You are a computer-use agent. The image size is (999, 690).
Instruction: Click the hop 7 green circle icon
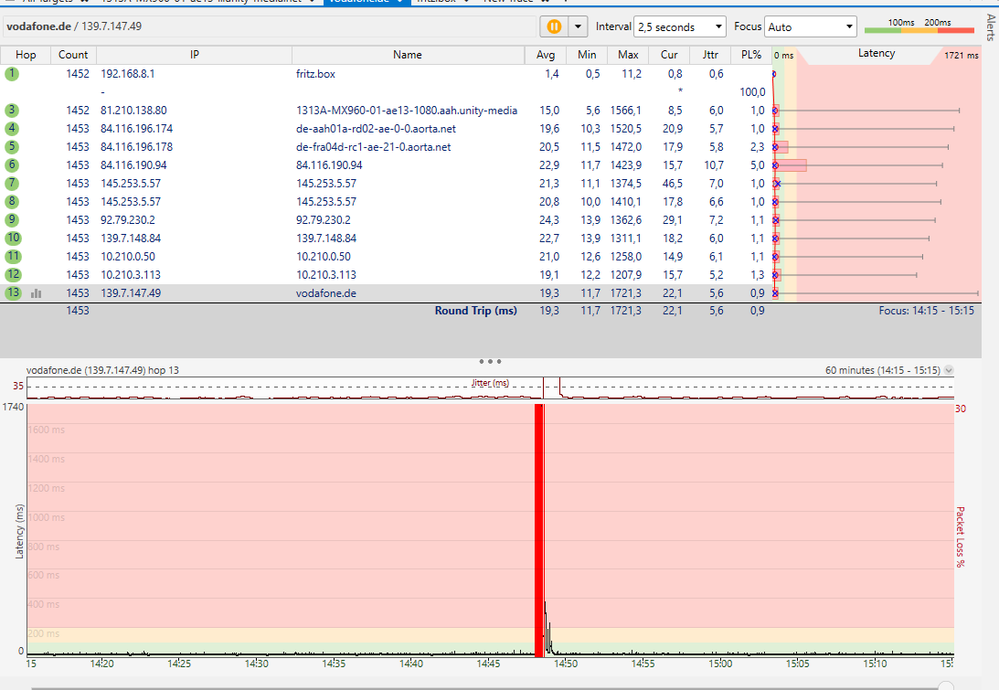pyautogui.click(x=12, y=183)
